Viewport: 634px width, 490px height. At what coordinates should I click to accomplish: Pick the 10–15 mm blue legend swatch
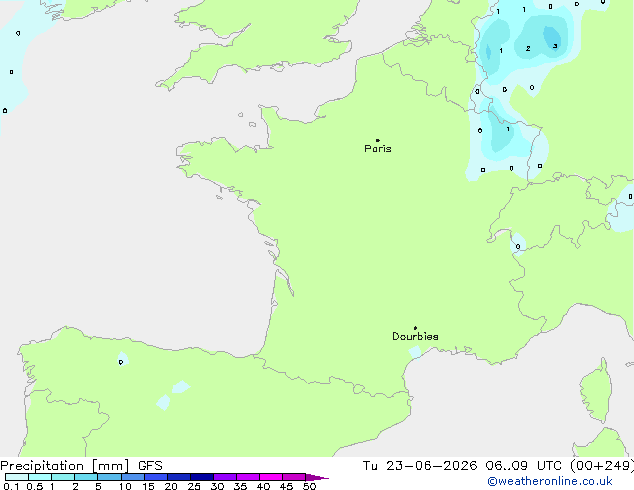tap(133, 477)
